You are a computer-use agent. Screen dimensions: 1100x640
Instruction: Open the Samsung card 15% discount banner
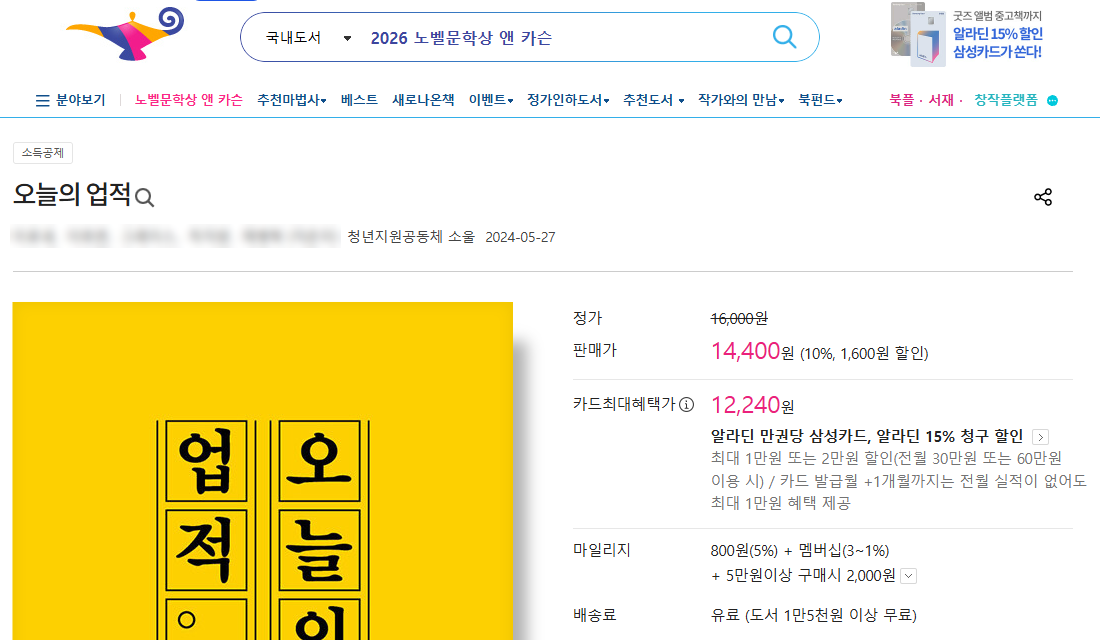967,34
